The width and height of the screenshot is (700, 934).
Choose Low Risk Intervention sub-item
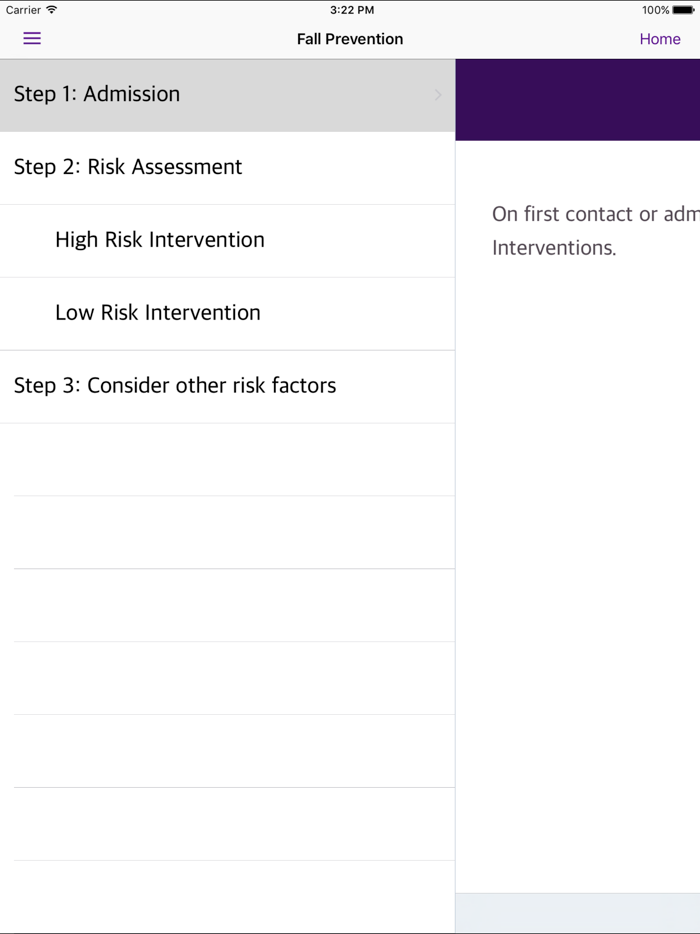click(158, 313)
